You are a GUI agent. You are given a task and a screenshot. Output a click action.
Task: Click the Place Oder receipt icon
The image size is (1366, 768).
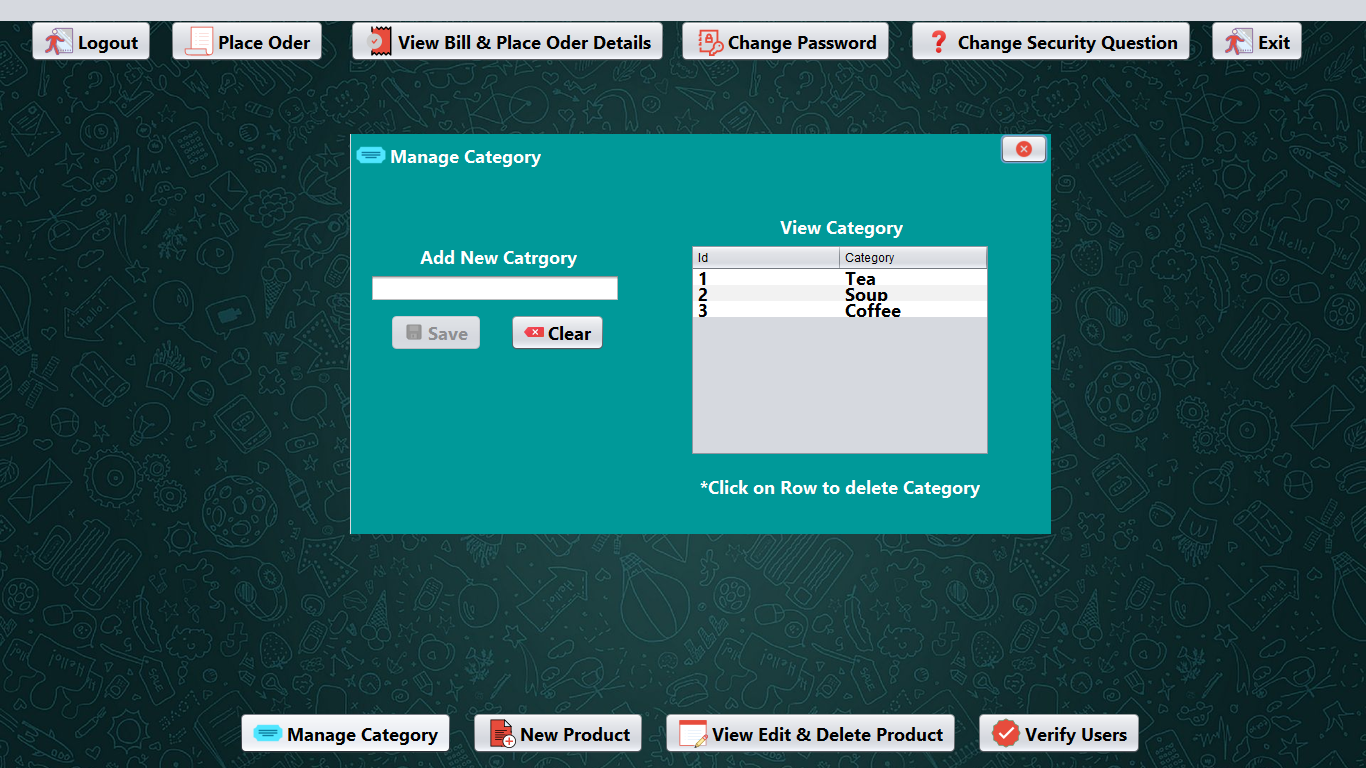(x=204, y=41)
